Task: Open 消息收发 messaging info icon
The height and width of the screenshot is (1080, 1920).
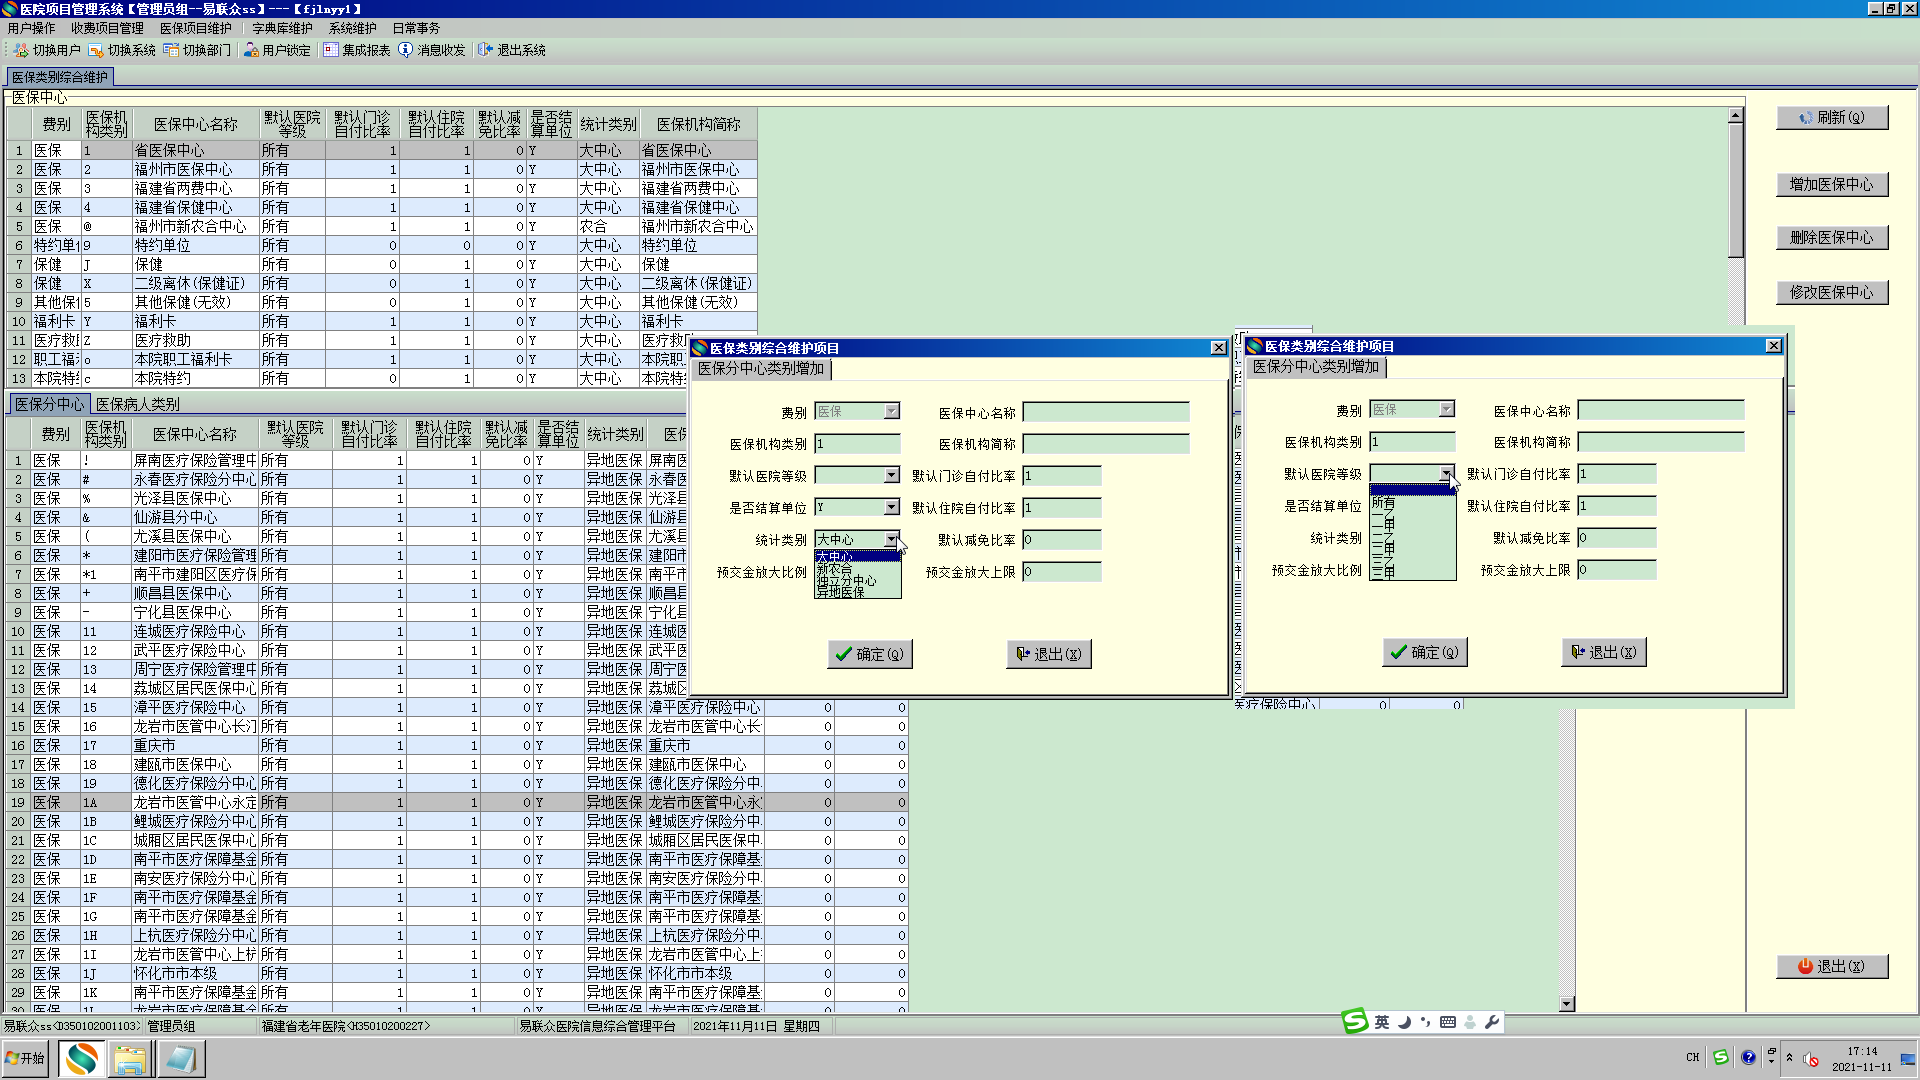Action: [x=405, y=50]
